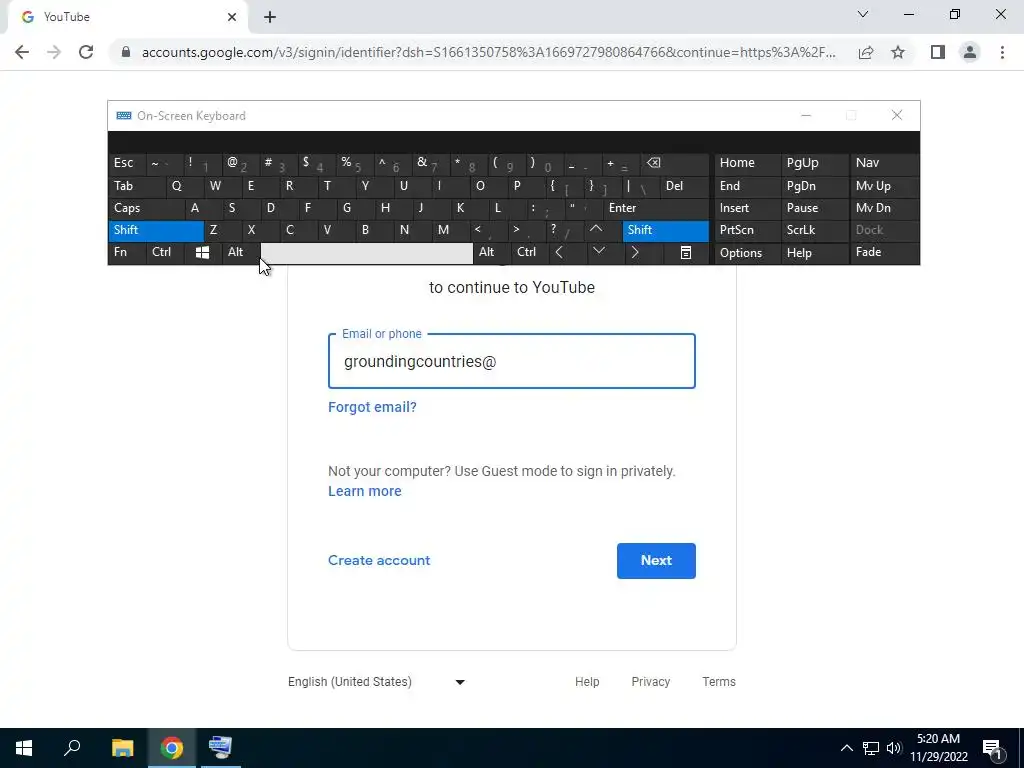Click the space bar on On-Screen Keyboard
1024x768 pixels.
click(x=366, y=253)
